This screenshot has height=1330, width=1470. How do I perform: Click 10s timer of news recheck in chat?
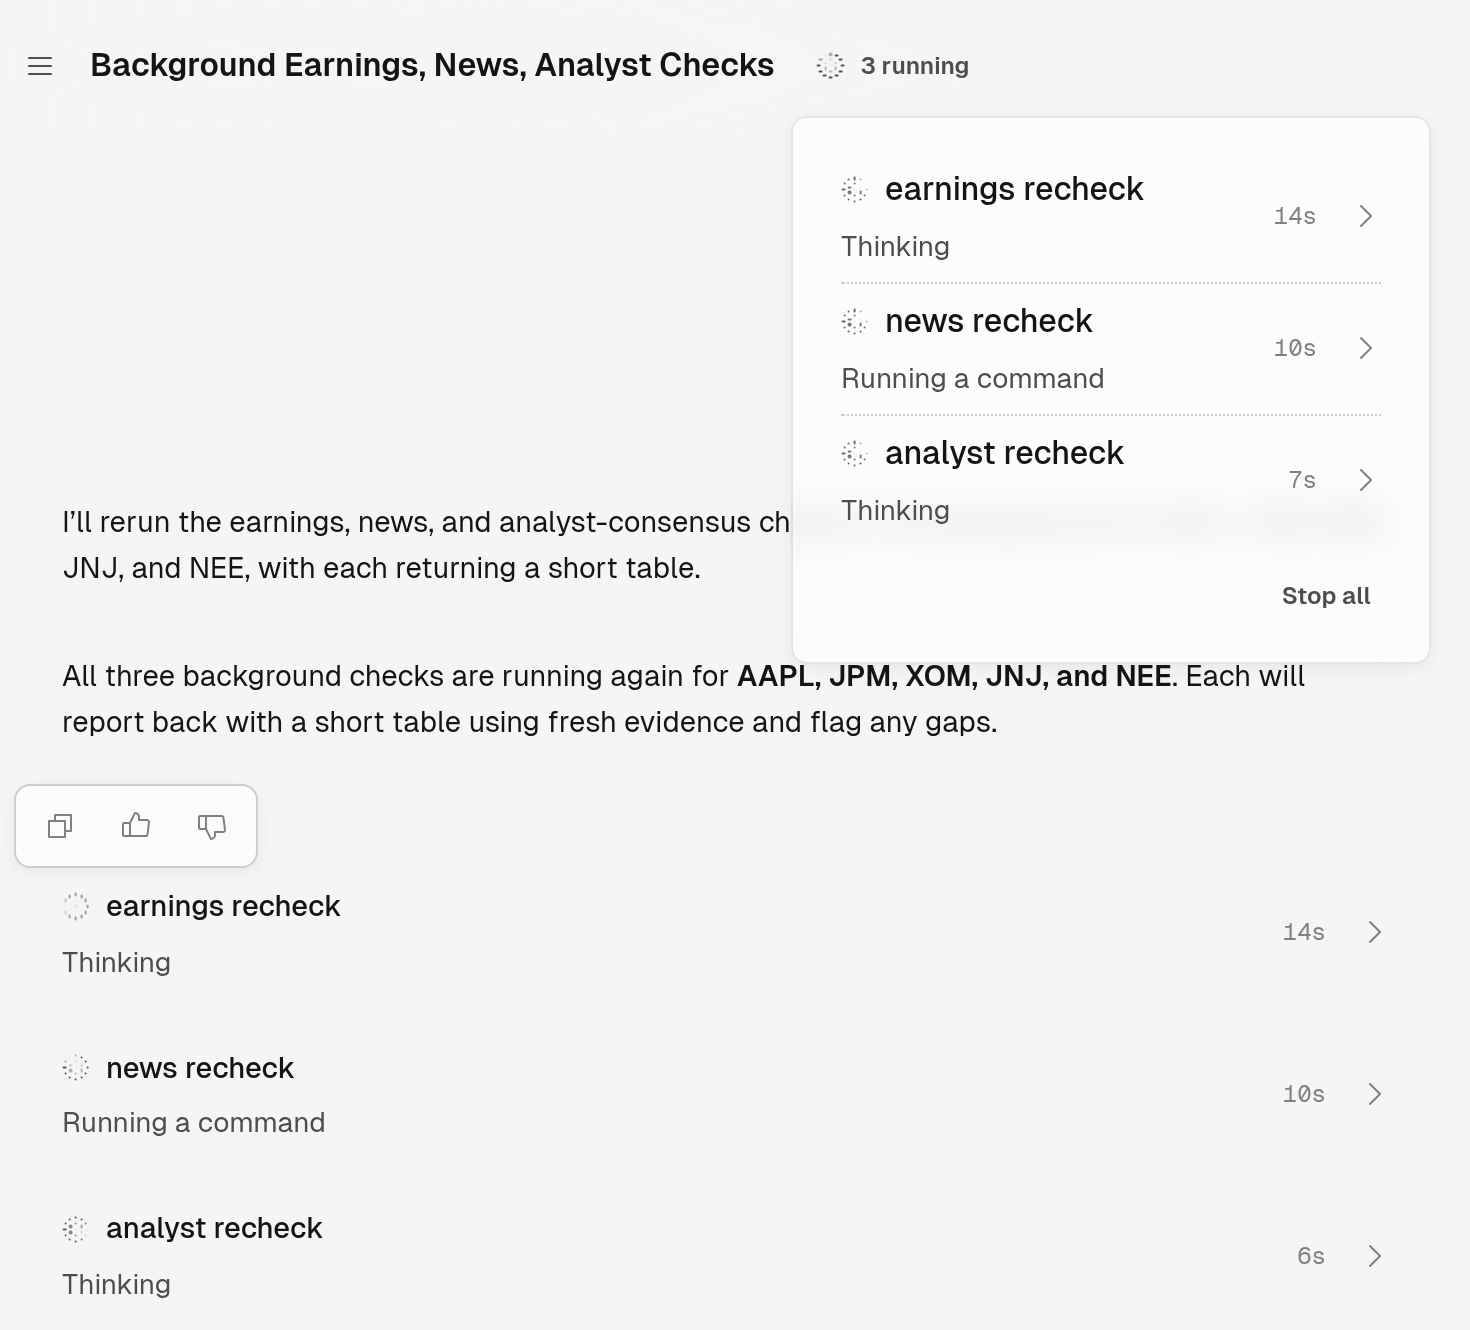pyautogui.click(x=1304, y=1094)
